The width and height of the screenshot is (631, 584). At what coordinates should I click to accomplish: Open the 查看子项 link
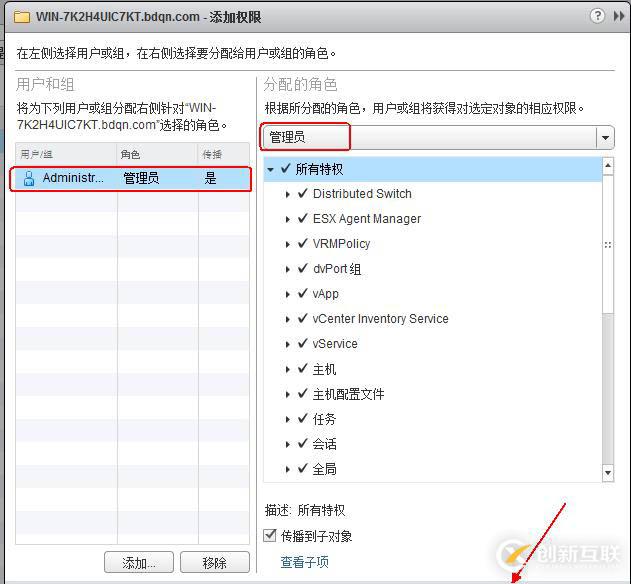tap(304, 562)
